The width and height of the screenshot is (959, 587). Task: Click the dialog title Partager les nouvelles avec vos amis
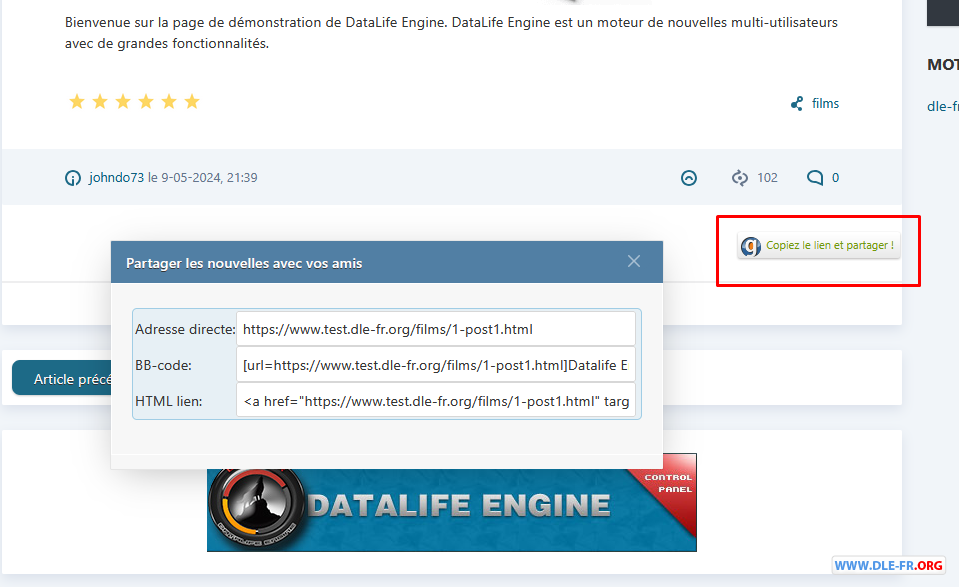click(x=244, y=263)
